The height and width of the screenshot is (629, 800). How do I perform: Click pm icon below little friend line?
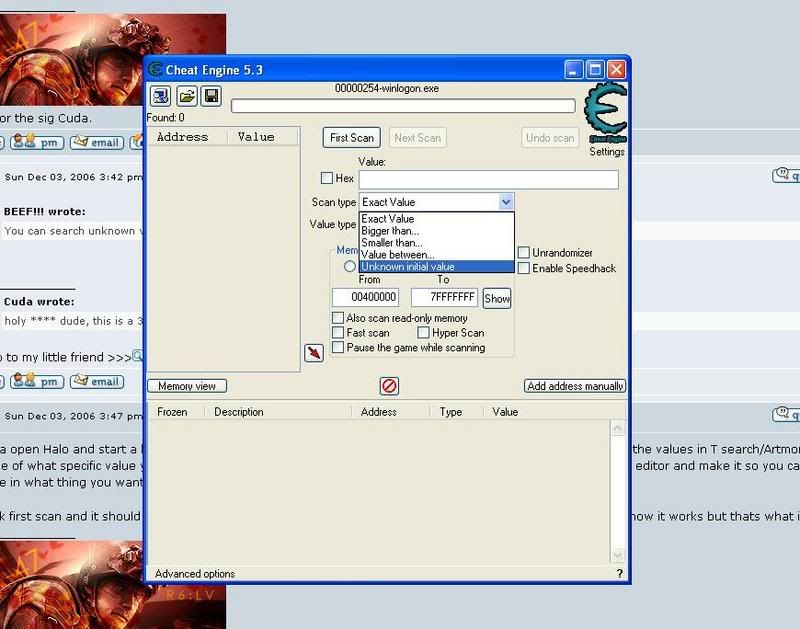point(37,381)
